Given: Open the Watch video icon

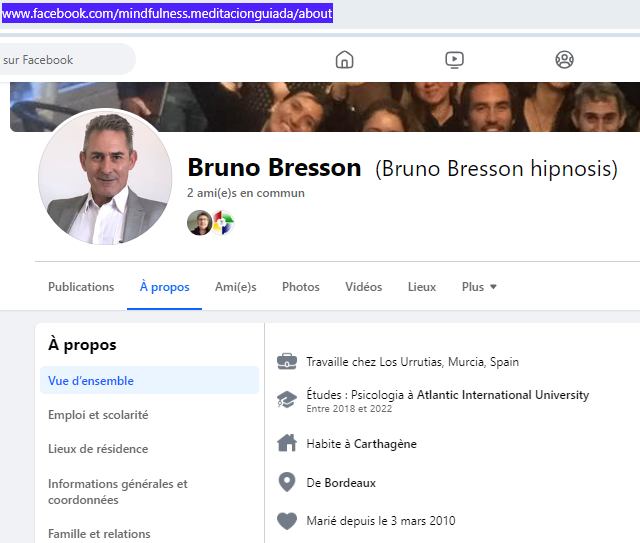Looking at the screenshot, I should click(x=454, y=60).
